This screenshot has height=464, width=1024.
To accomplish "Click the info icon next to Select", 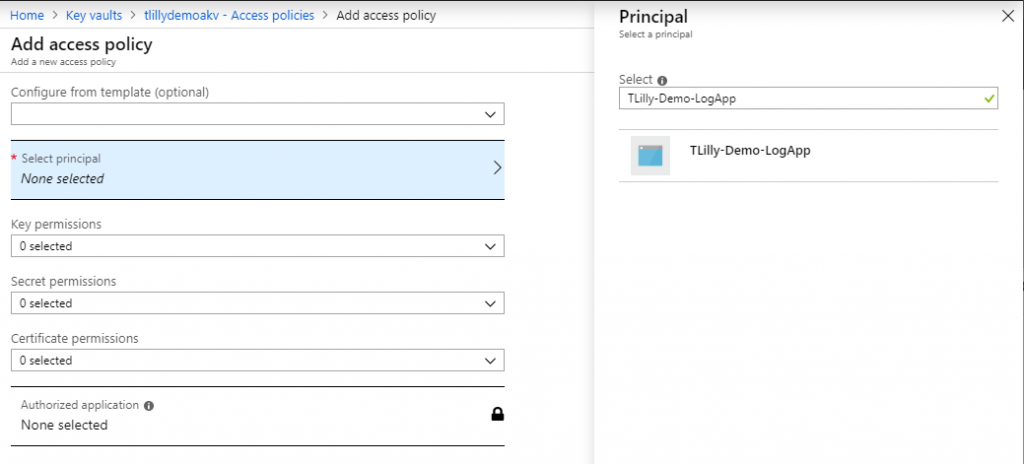I will tap(662, 80).
